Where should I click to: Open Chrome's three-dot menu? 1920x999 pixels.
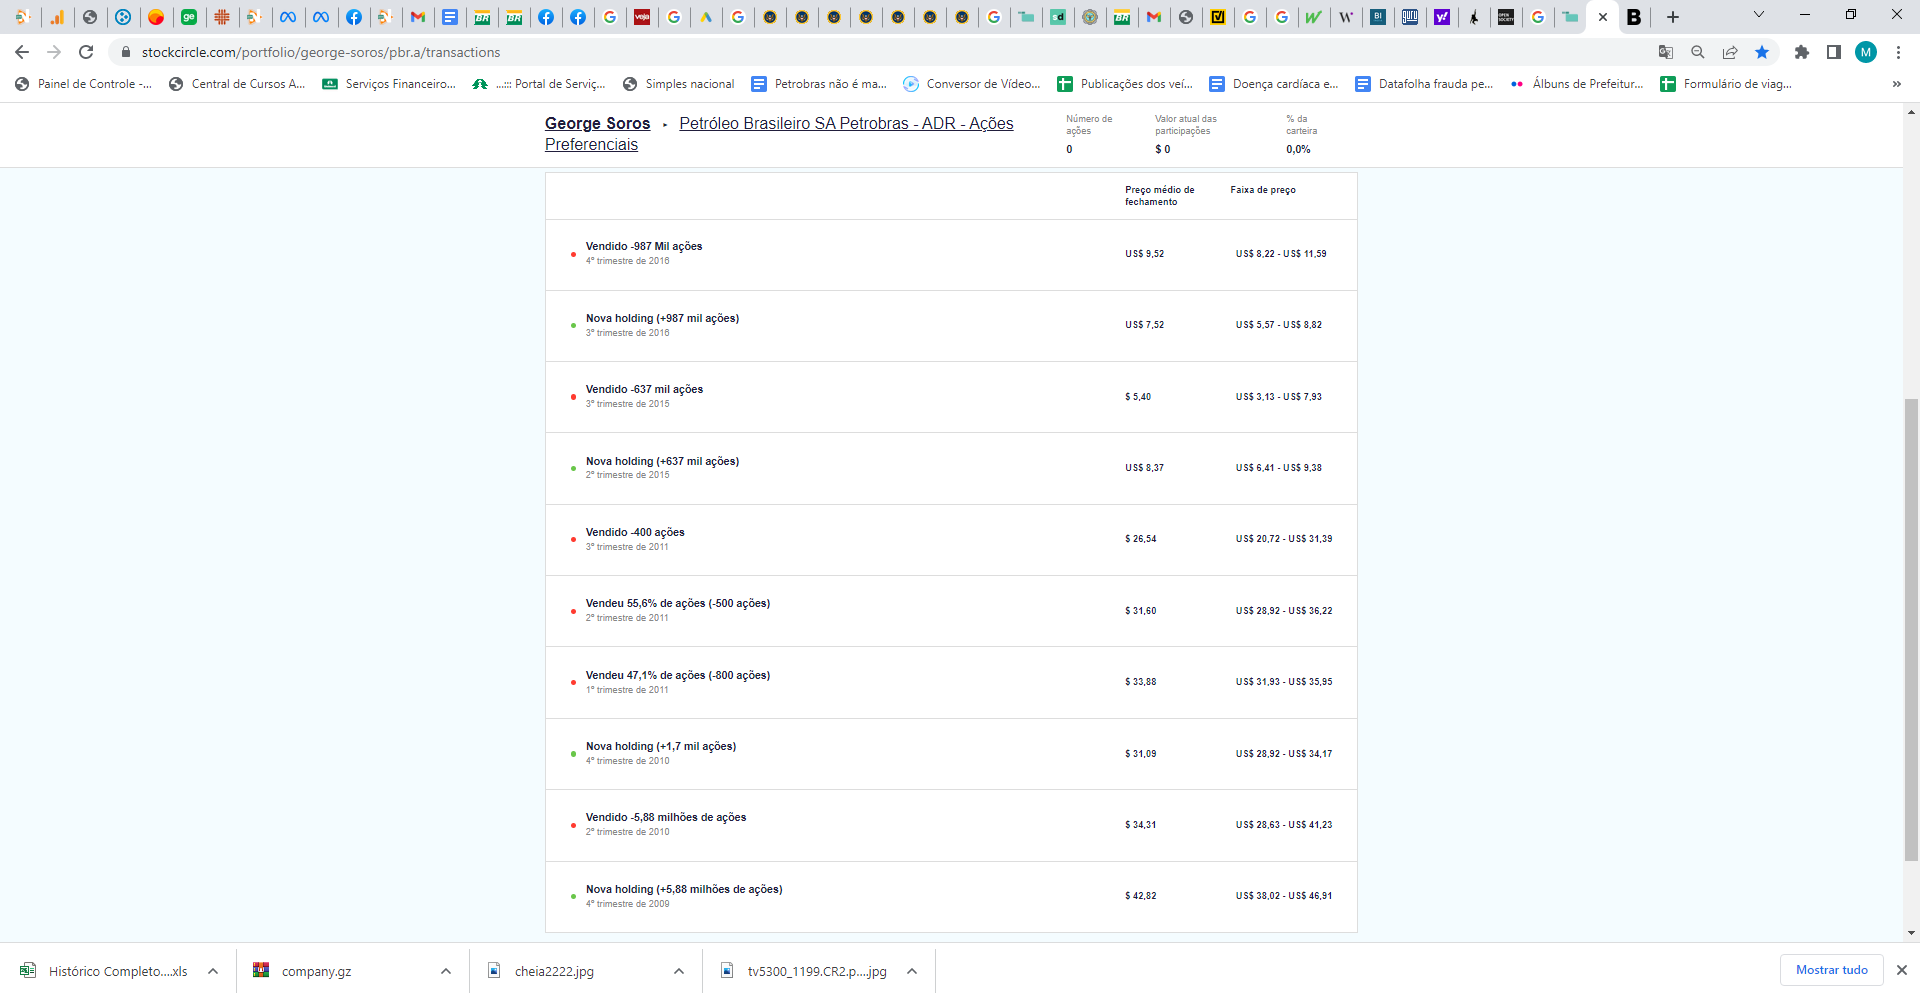pyautogui.click(x=1898, y=52)
